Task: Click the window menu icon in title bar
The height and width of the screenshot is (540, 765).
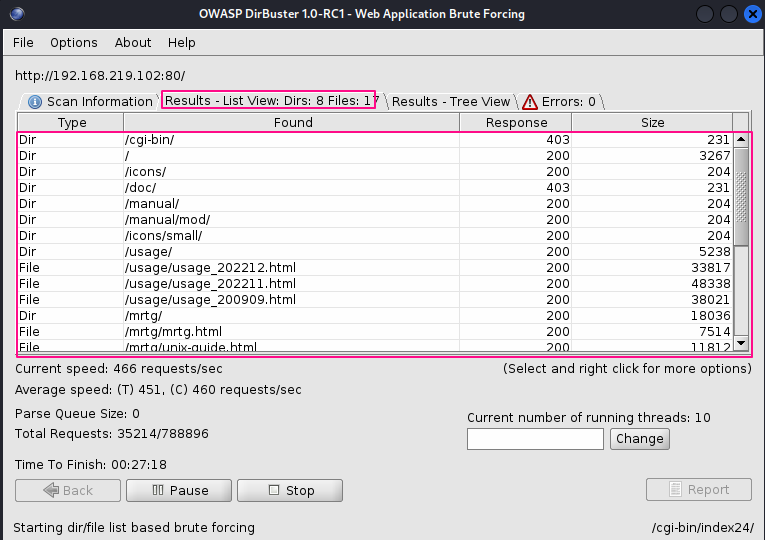Action: (16, 14)
